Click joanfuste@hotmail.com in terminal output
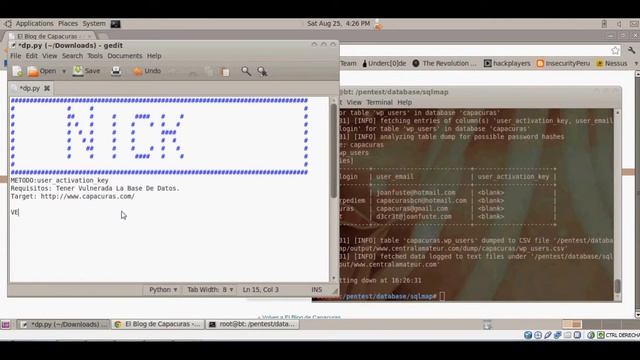 [416, 193]
